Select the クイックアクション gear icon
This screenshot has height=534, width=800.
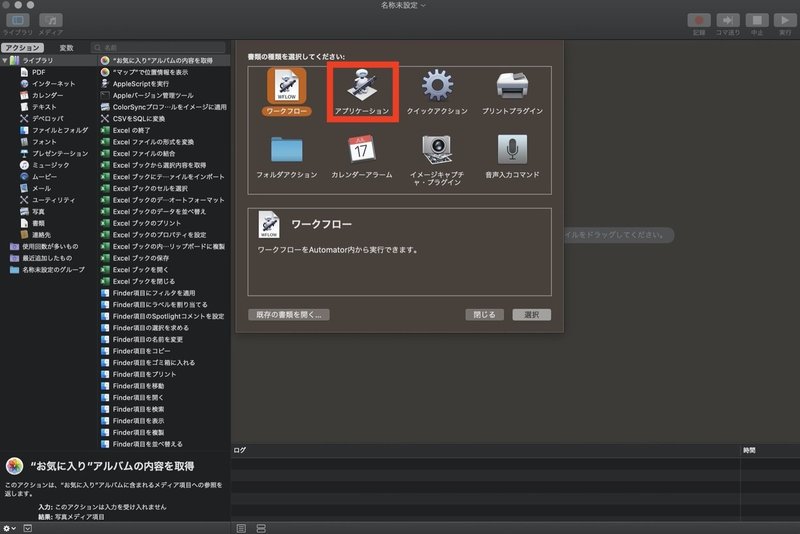pos(437,85)
